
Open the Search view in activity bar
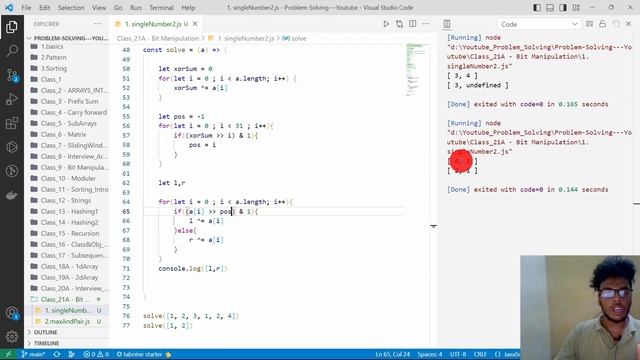[12, 51]
